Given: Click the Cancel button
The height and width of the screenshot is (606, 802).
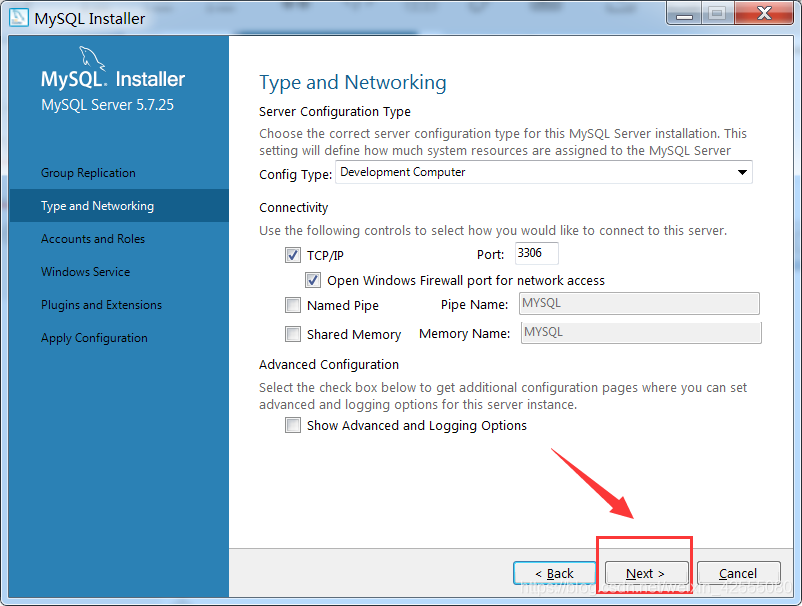Looking at the screenshot, I should tap(739, 573).
